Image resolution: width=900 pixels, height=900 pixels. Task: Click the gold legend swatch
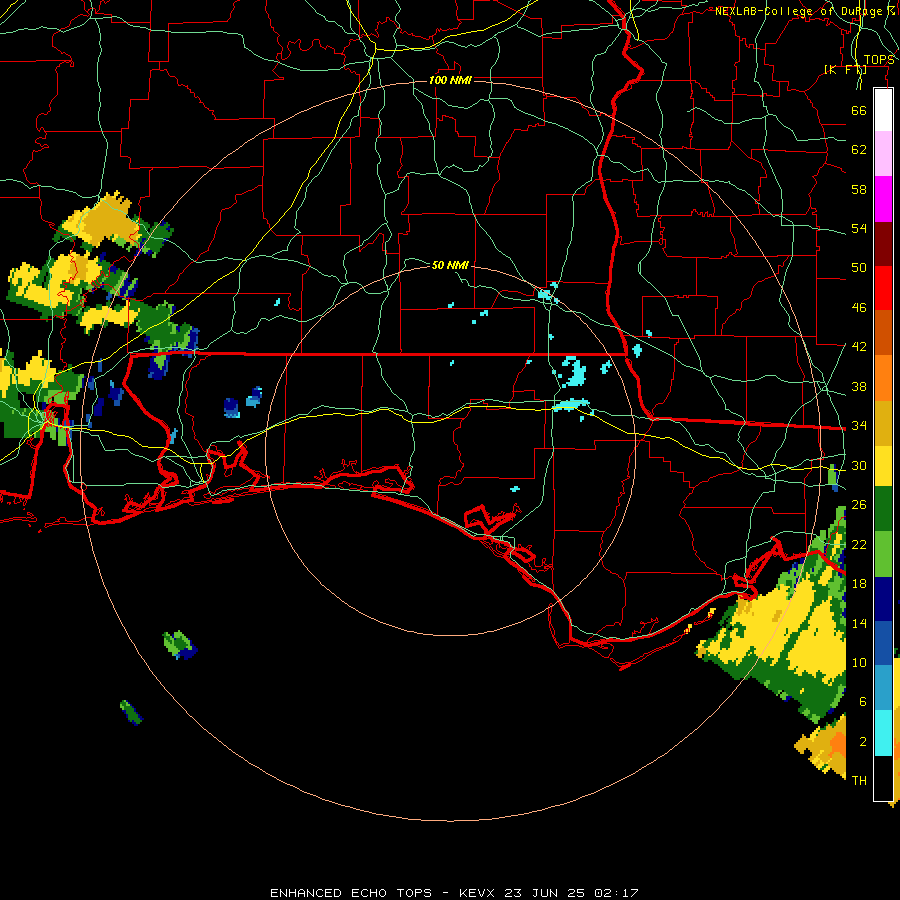click(x=883, y=422)
